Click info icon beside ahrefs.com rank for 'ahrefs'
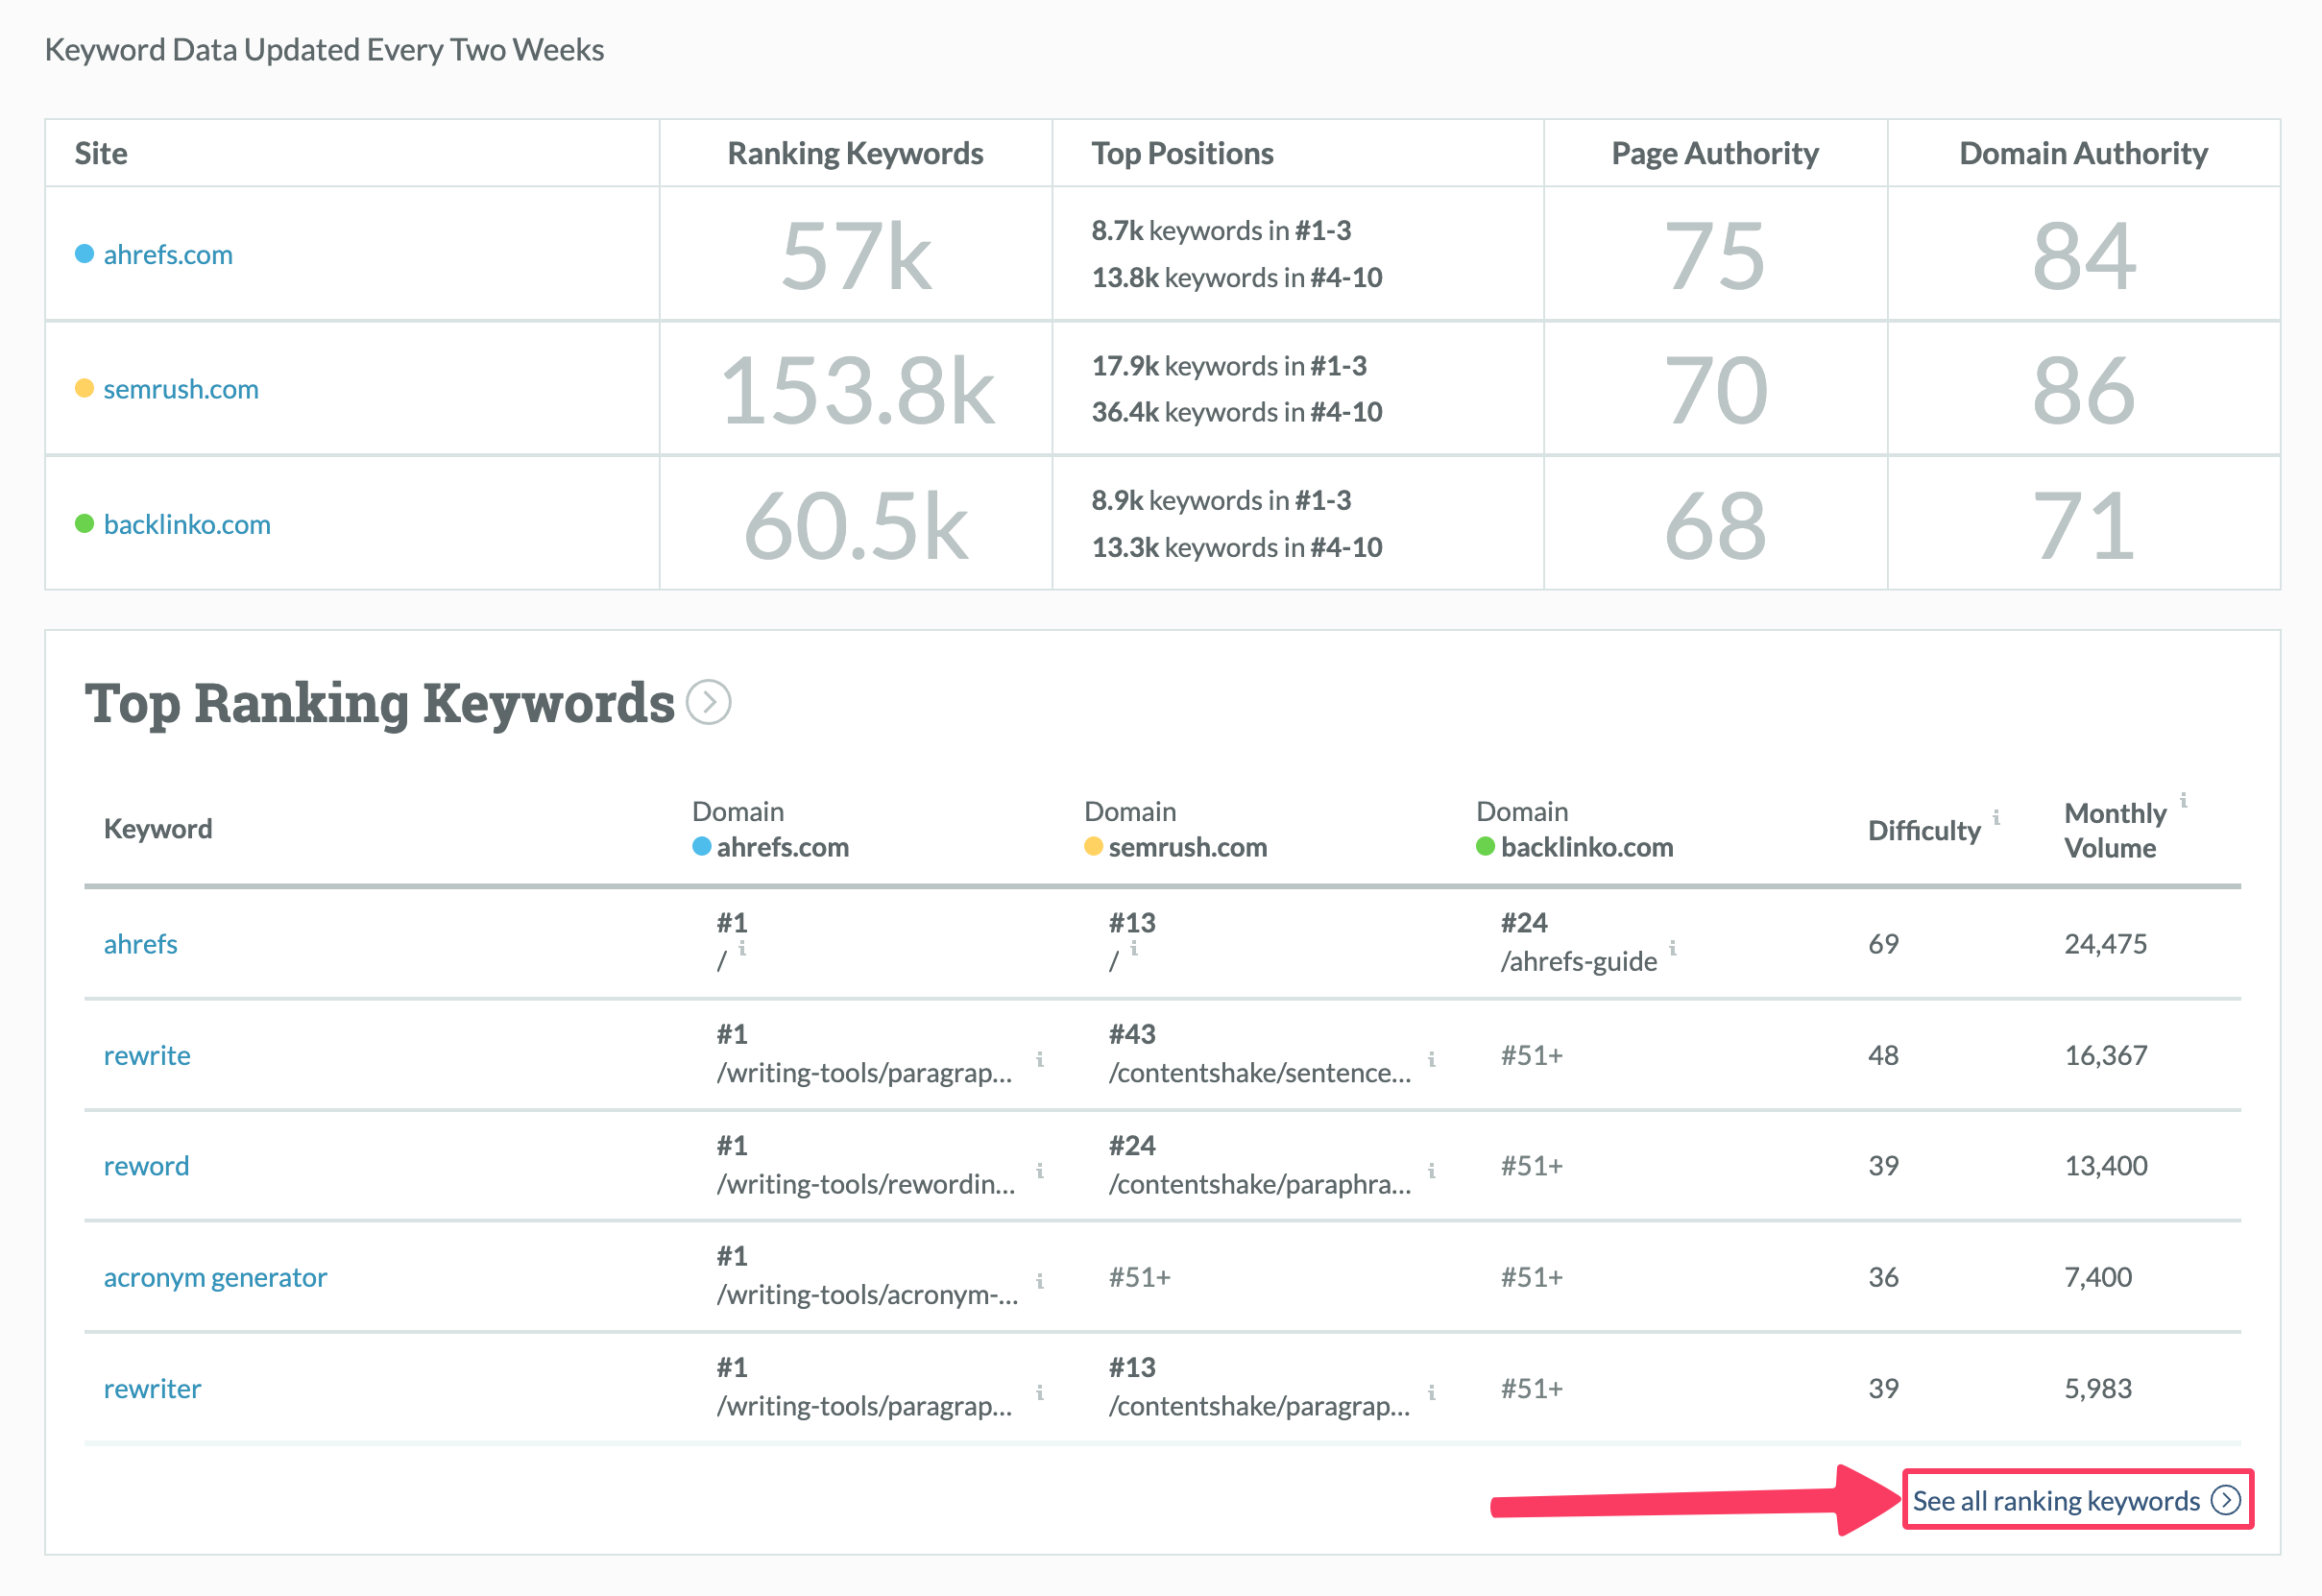The height and width of the screenshot is (1596, 2322). click(x=742, y=948)
